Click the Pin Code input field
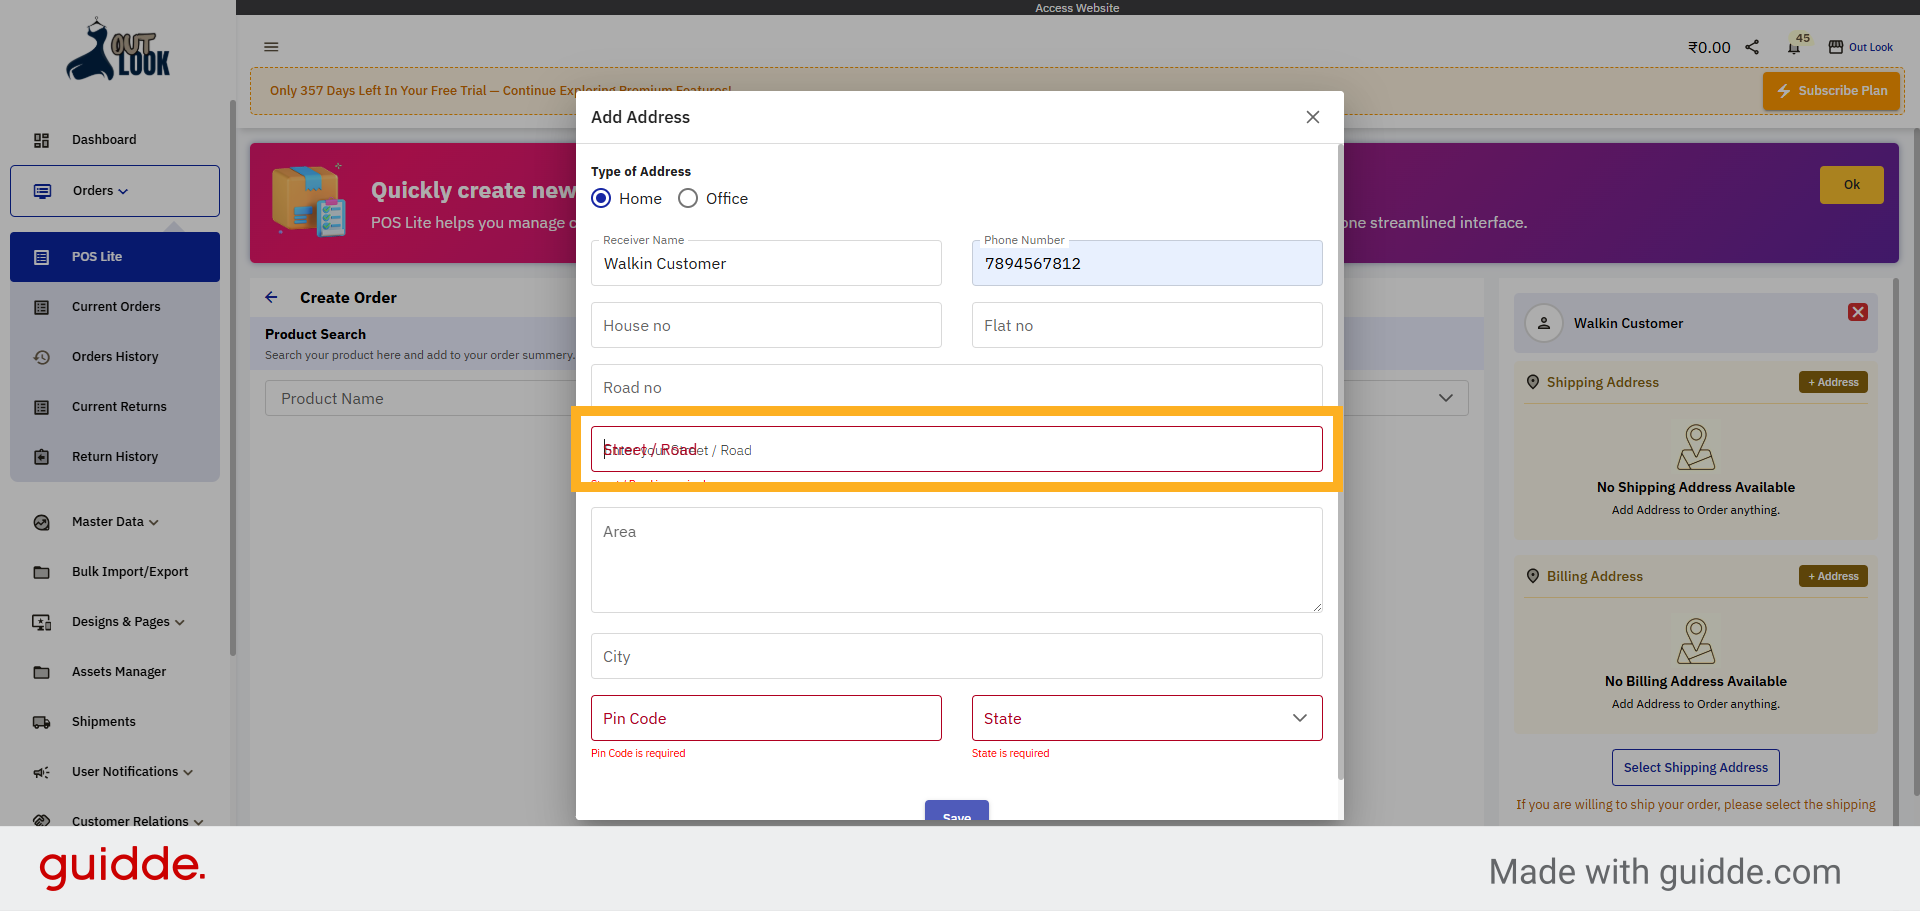1920x911 pixels. (766, 718)
